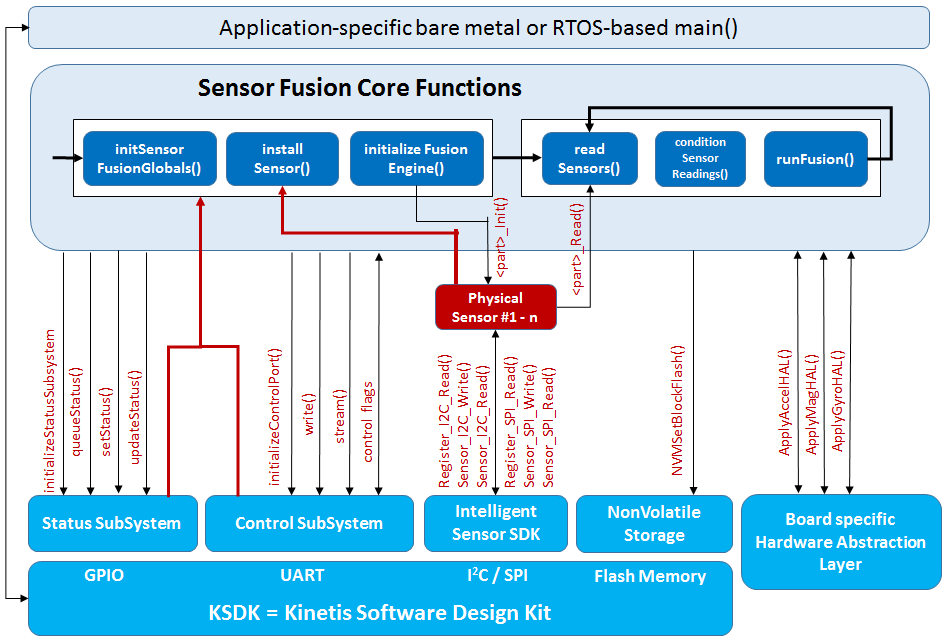Click the NonVolatile Storage block

click(x=654, y=523)
